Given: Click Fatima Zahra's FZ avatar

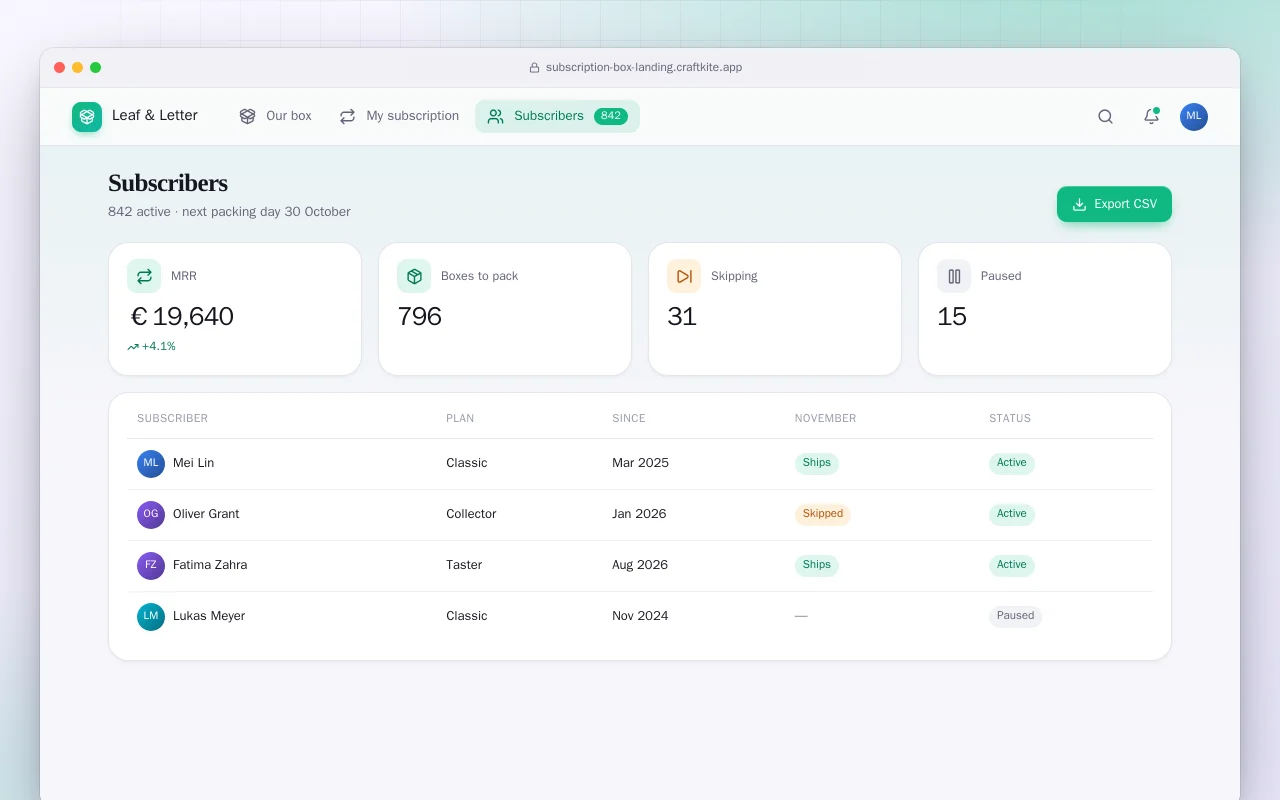Looking at the screenshot, I should [151, 566].
